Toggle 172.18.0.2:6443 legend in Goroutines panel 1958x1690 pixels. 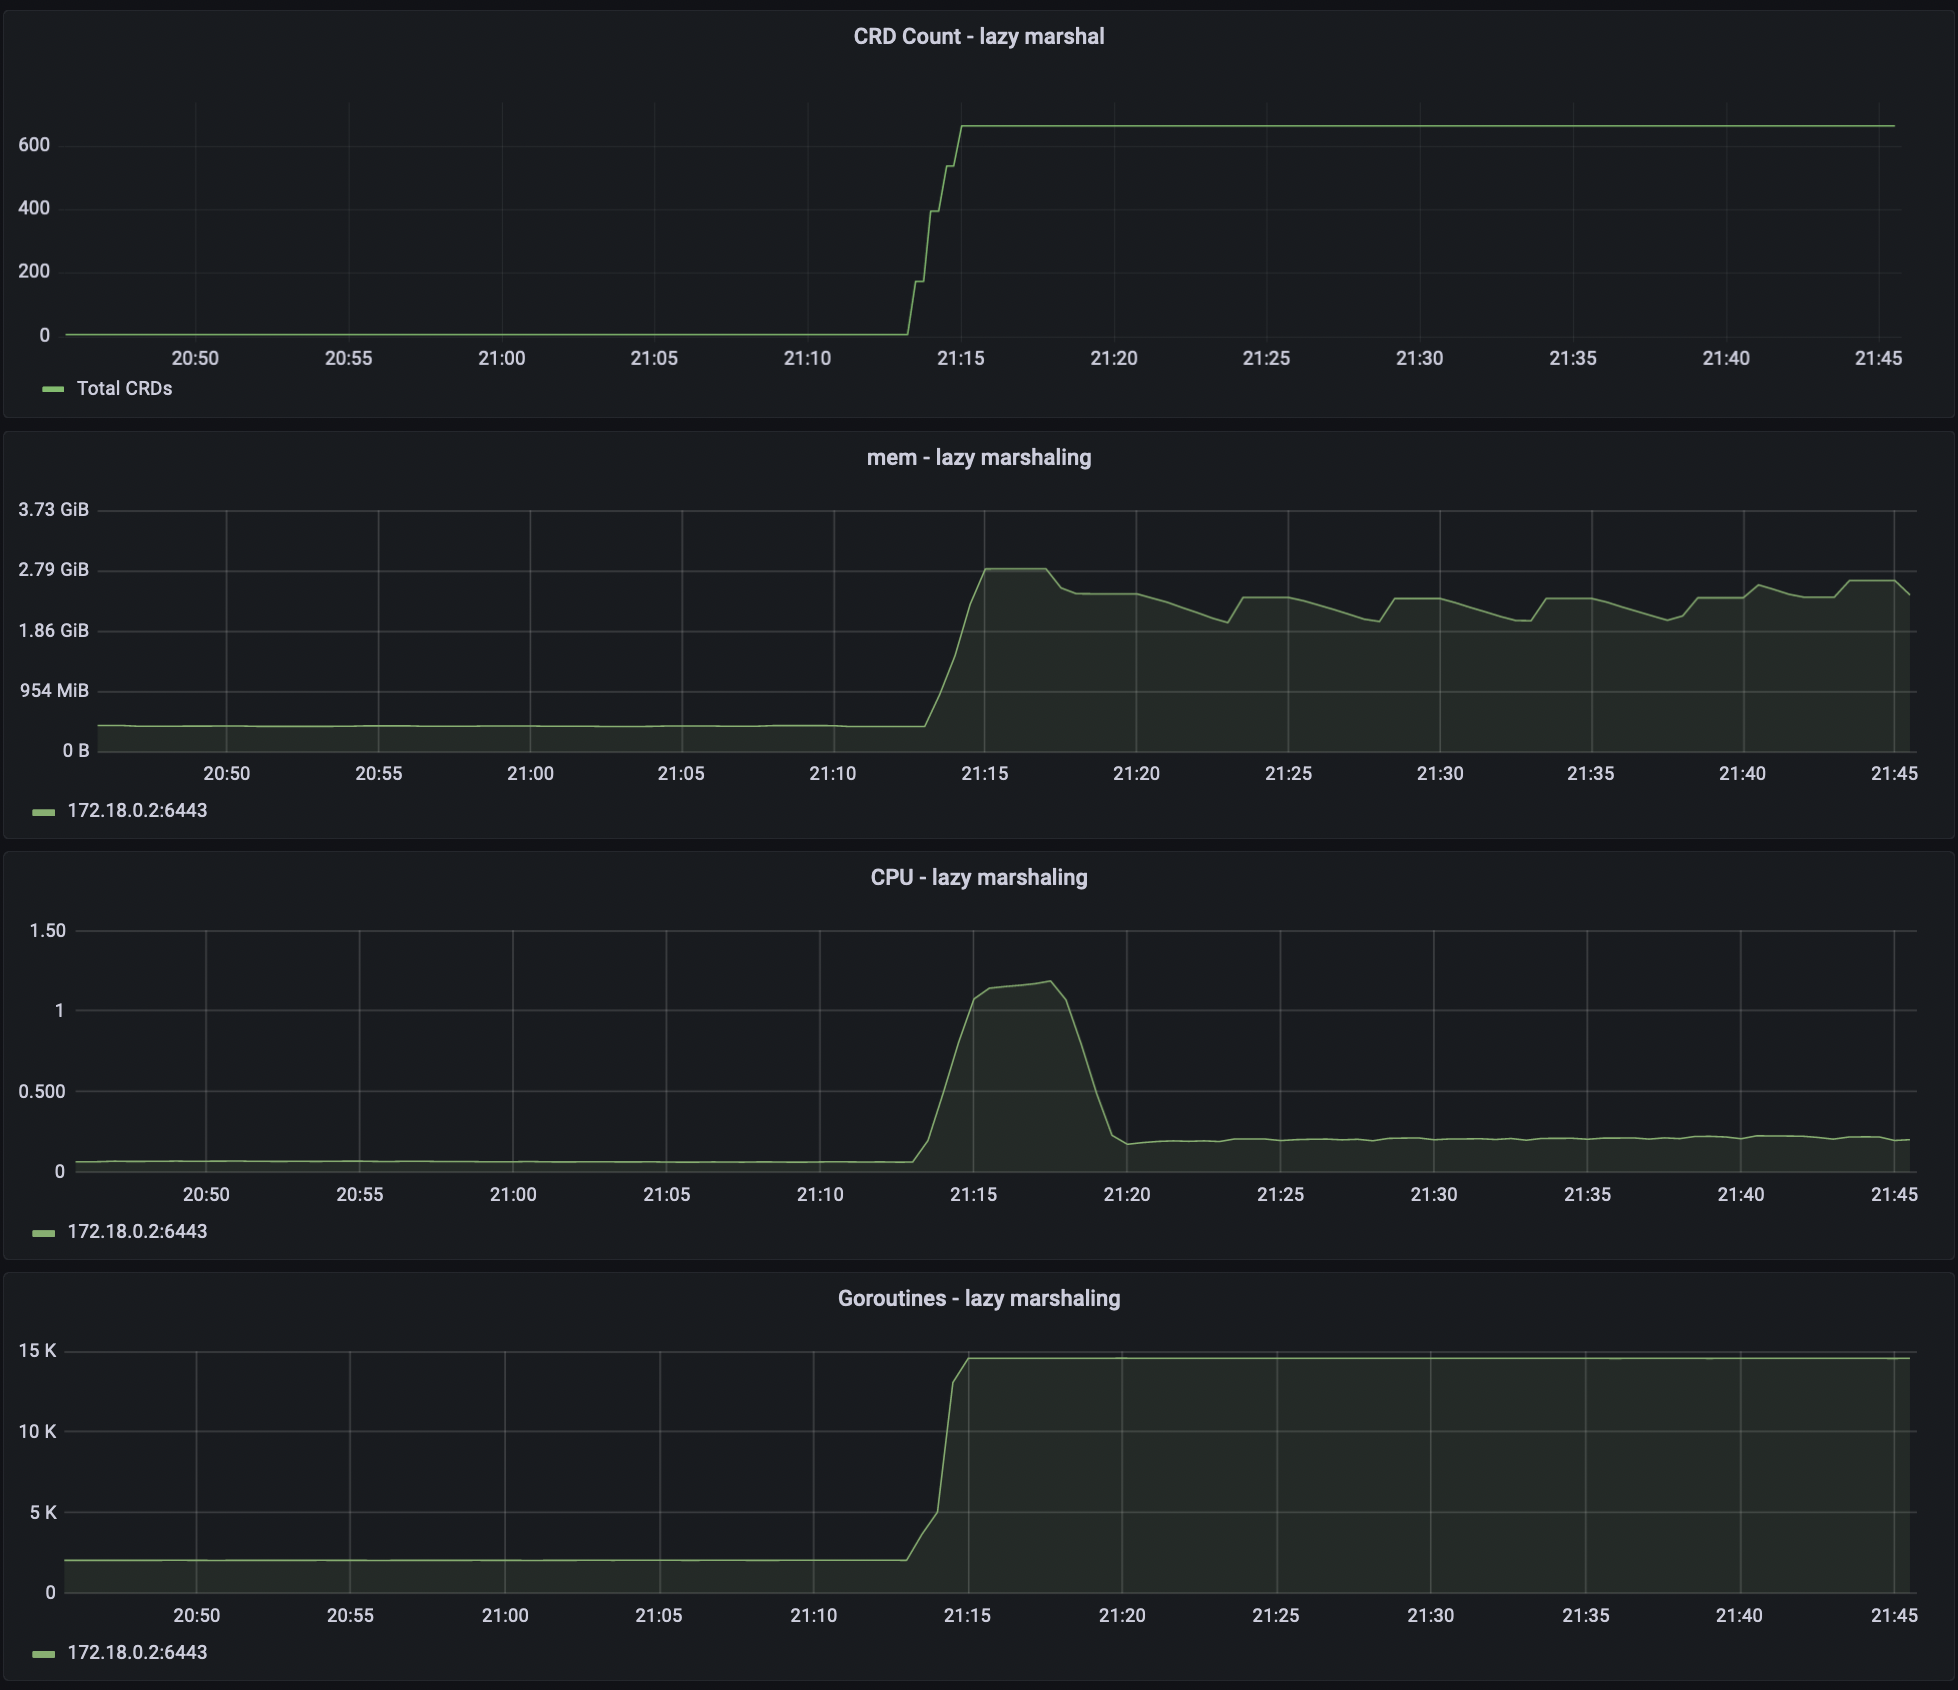137,1653
